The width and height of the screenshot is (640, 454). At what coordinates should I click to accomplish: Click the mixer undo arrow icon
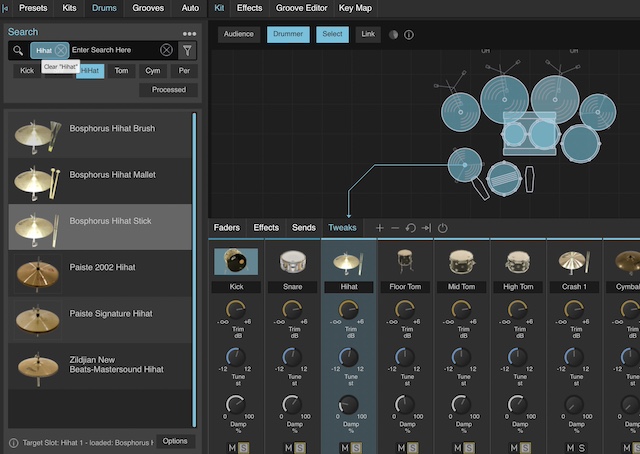(410, 228)
